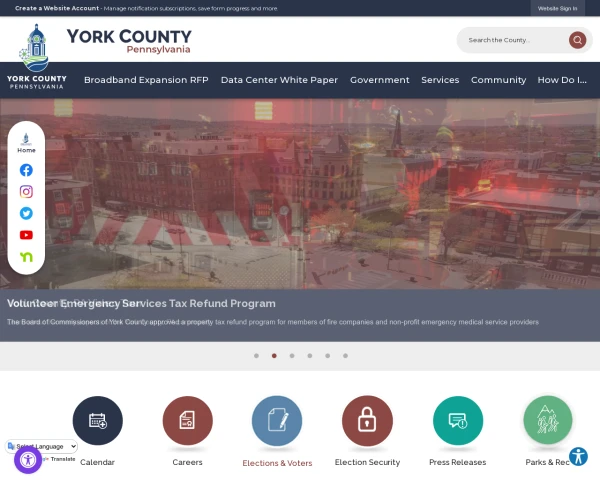Select the first carousel slide dot

tap(256, 356)
